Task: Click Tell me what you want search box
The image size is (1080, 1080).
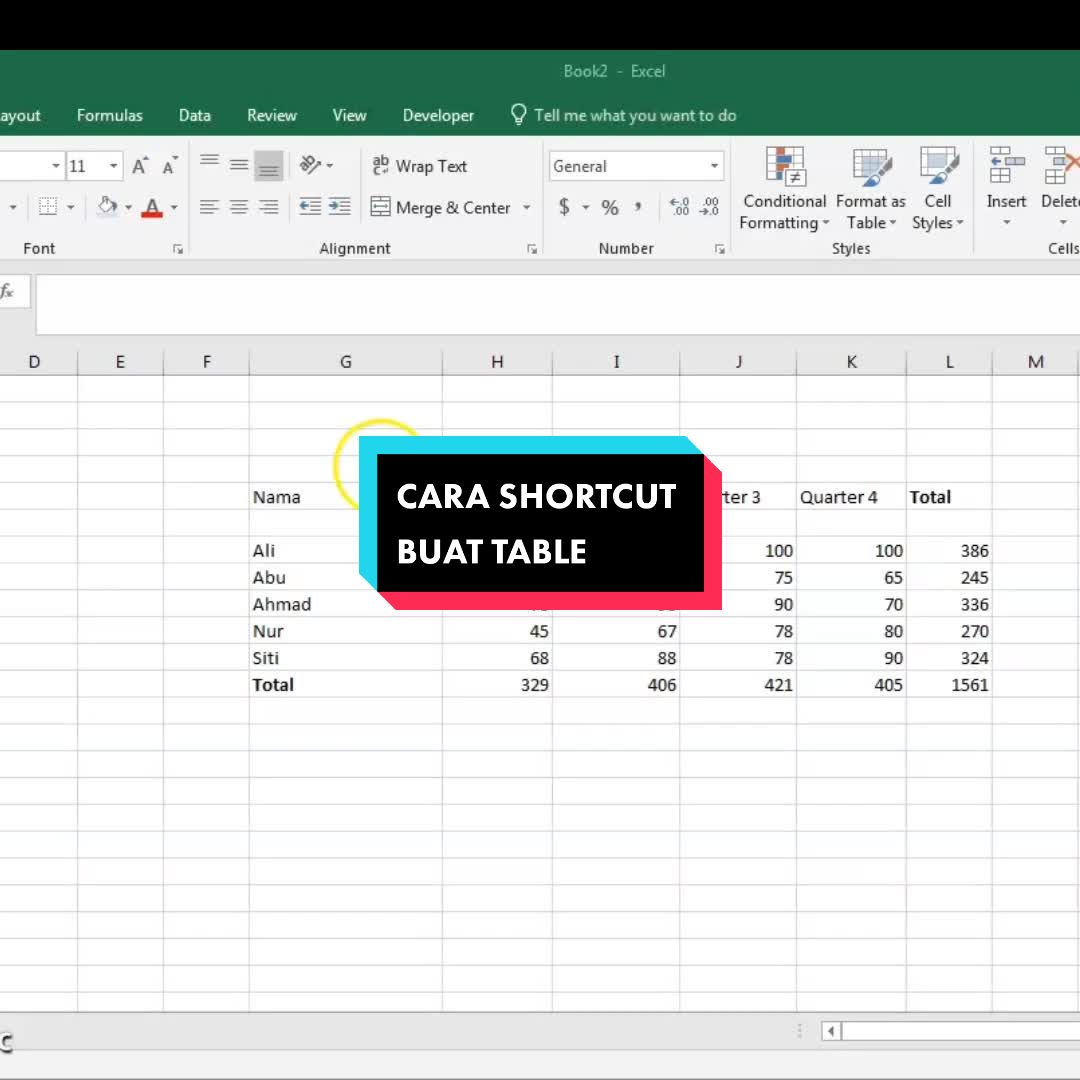Action: tap(624, 115)
